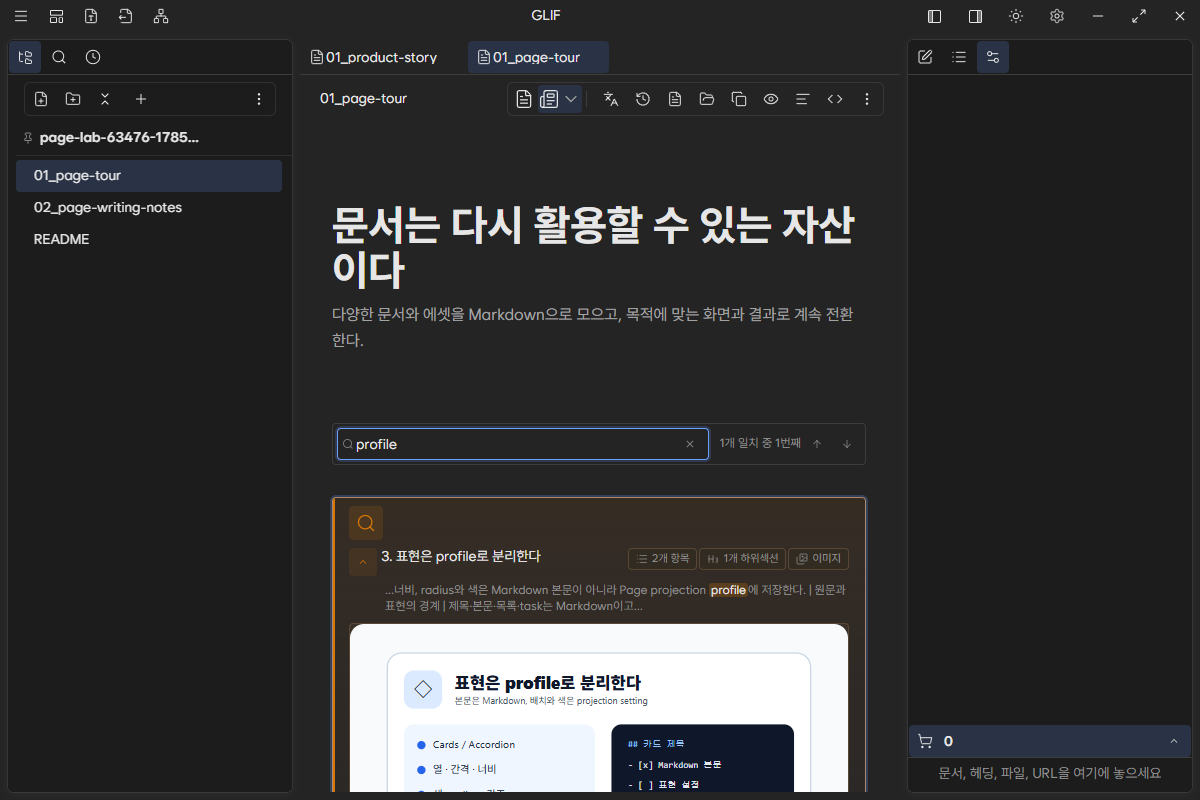This screenshot has width=1200, height=800.
Task: Click the drop zone '문서, 헤딩, 파일, URL을 여기에 놓으세요'
Action: pyautogui.click(x=1050, y=773)
